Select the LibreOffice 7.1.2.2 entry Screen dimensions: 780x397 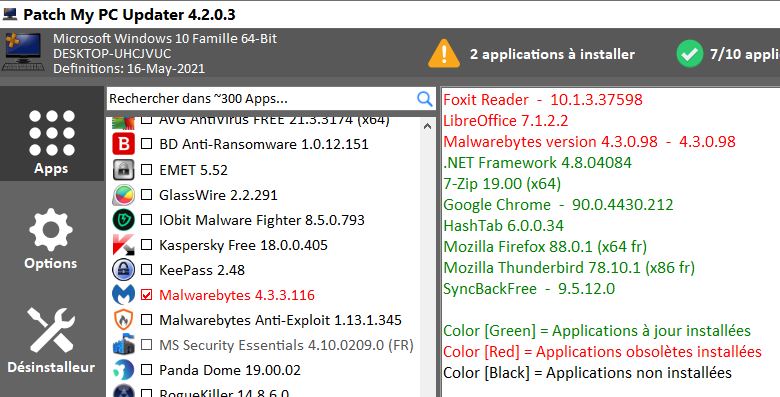tap(505, 121)
